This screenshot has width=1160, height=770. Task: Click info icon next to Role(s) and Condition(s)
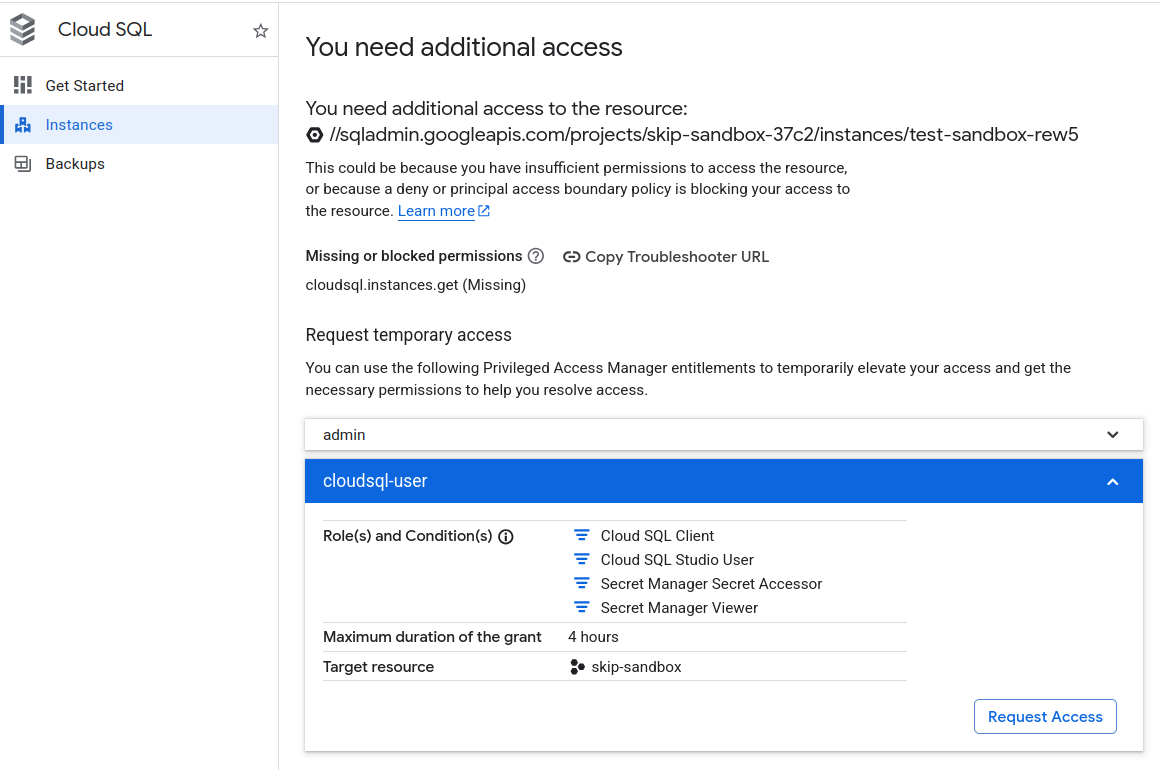(x=506, y=537)
